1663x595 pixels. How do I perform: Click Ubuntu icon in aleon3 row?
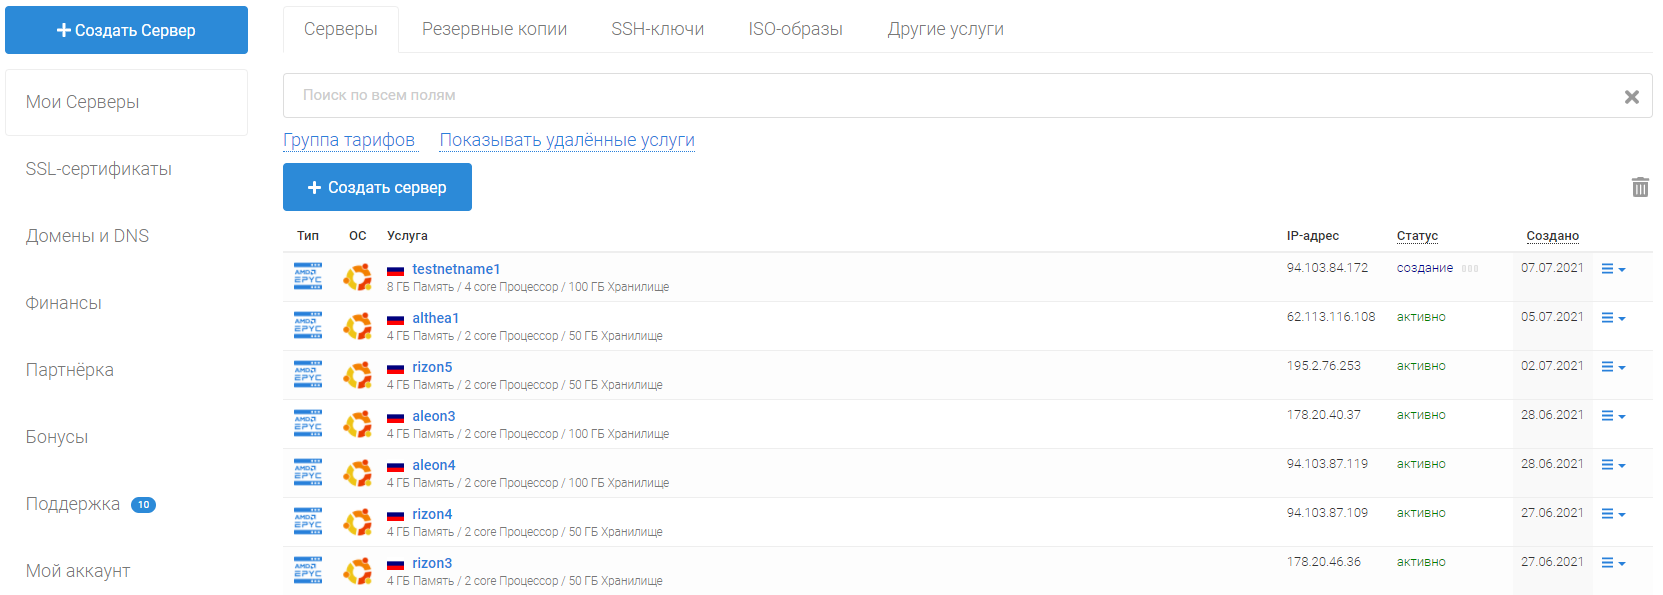point(357,424)
